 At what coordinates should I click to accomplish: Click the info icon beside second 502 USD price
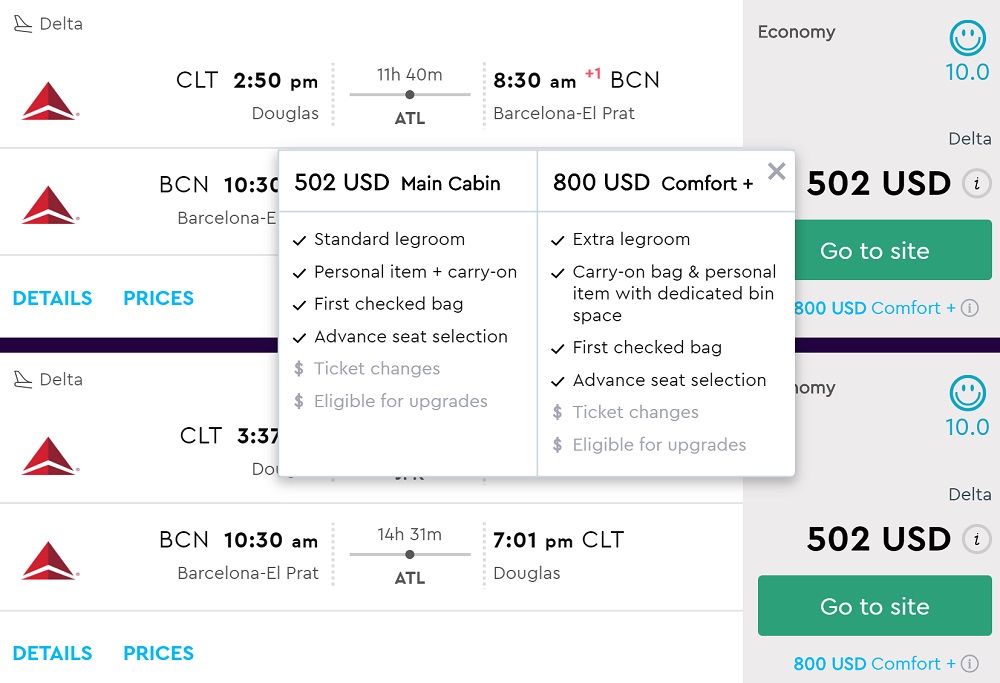pos(976,540)
